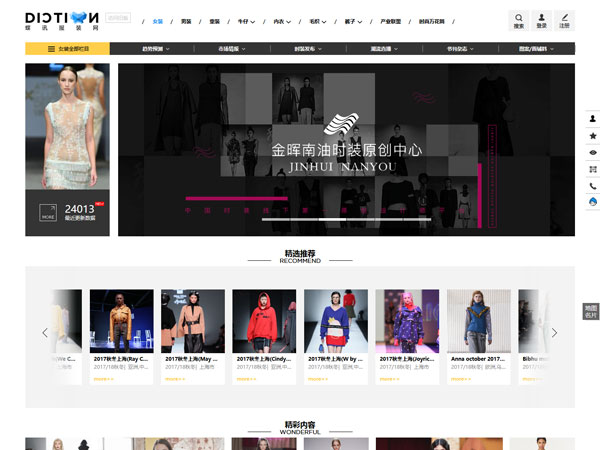This screenshot has height=450, width=600.
Task: Open the 趋势预测 dropdown menu
Action: pyautogui.click(x=158, y=48)
